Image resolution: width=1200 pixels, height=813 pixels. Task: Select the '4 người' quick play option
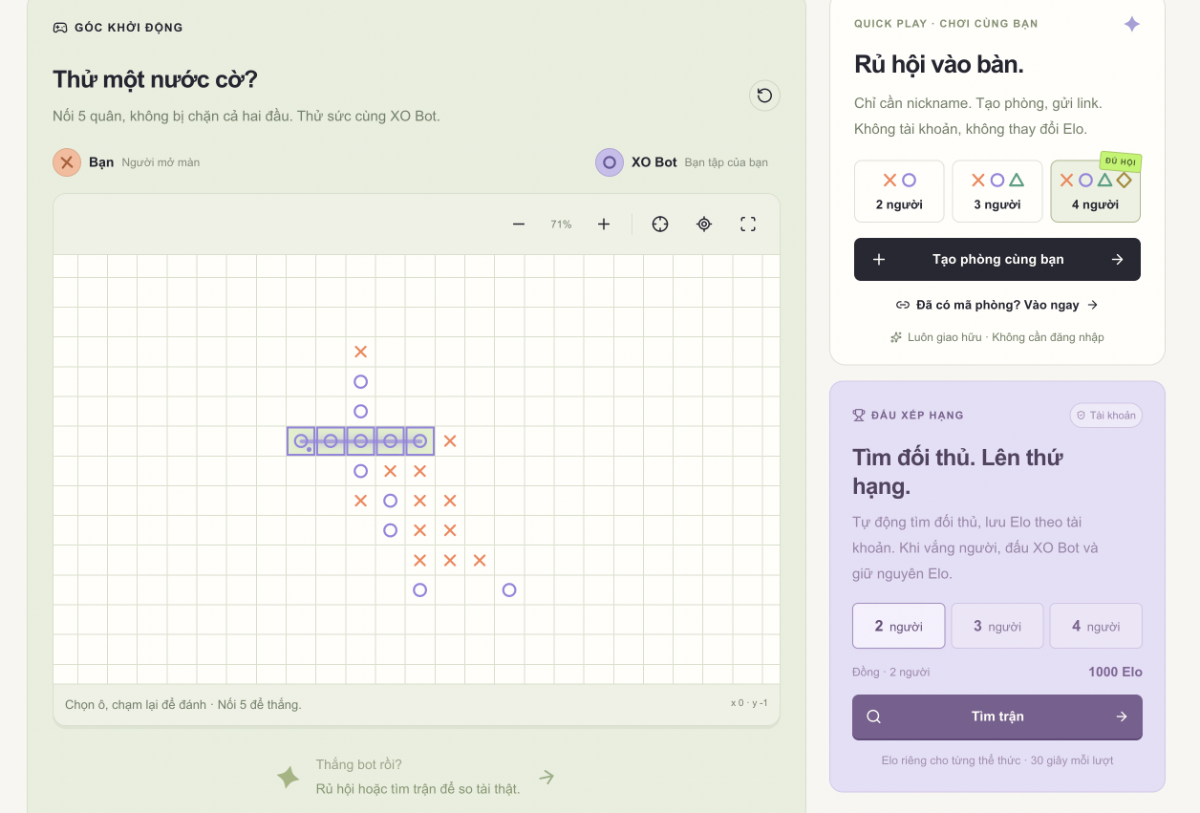(1095, 191)
